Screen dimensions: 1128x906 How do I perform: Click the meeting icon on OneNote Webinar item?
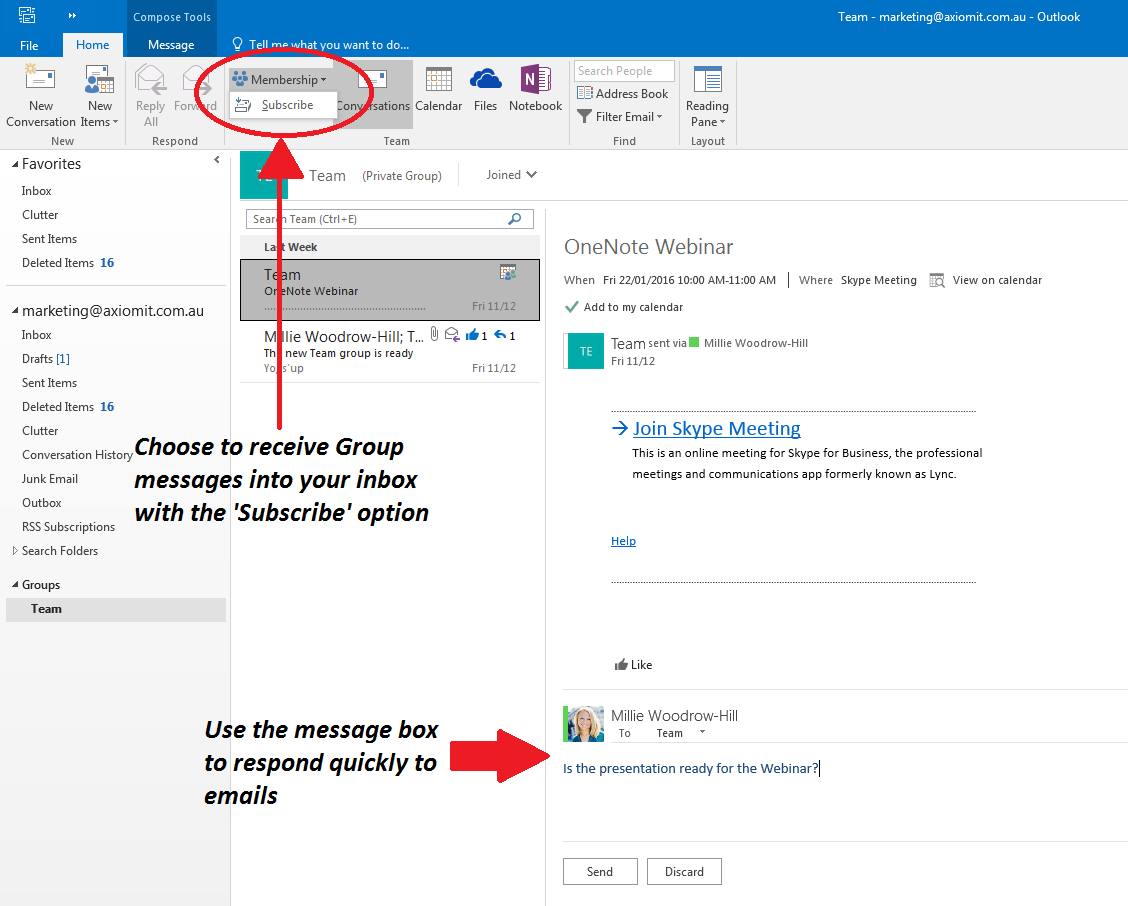click(508, 272)
